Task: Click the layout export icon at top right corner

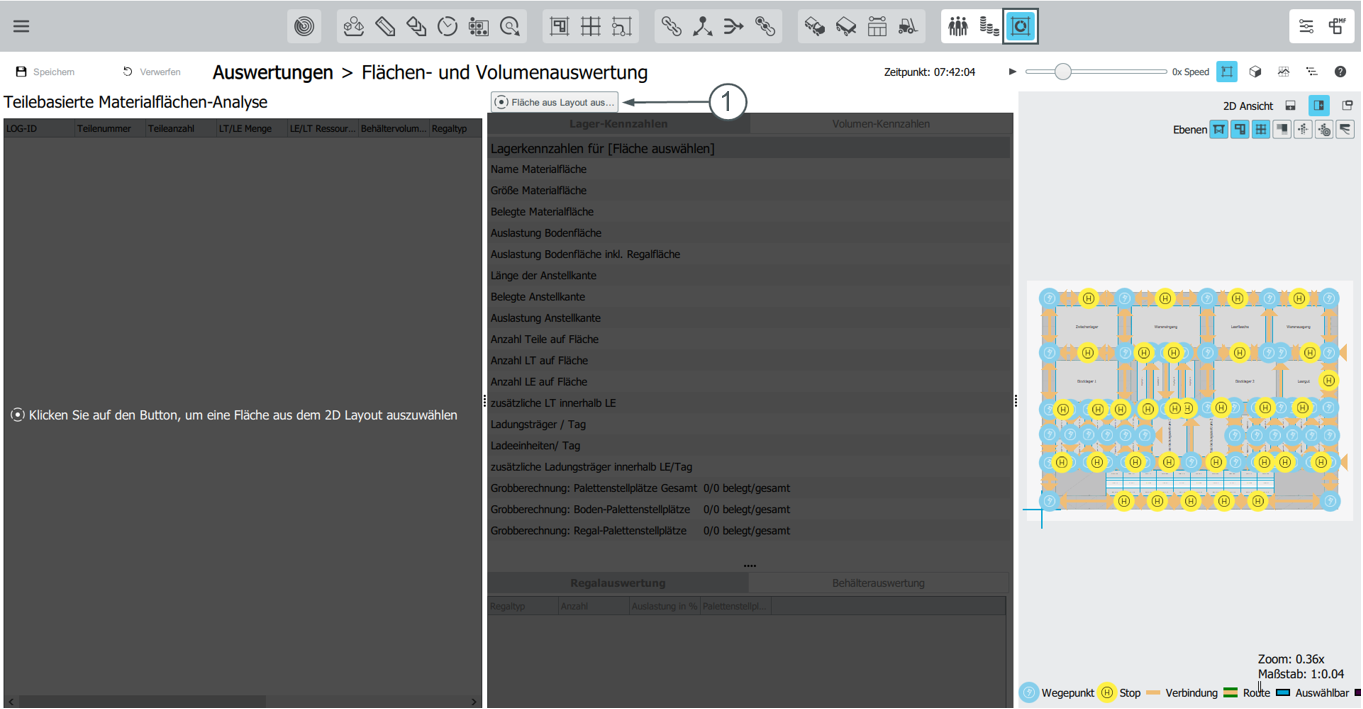Action: (1337, 27)
